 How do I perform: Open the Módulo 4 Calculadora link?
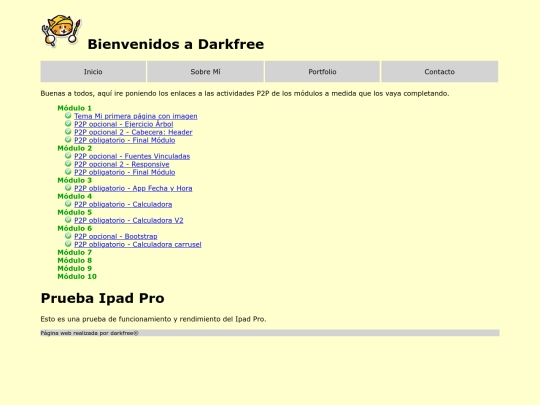tap(123, 204)
